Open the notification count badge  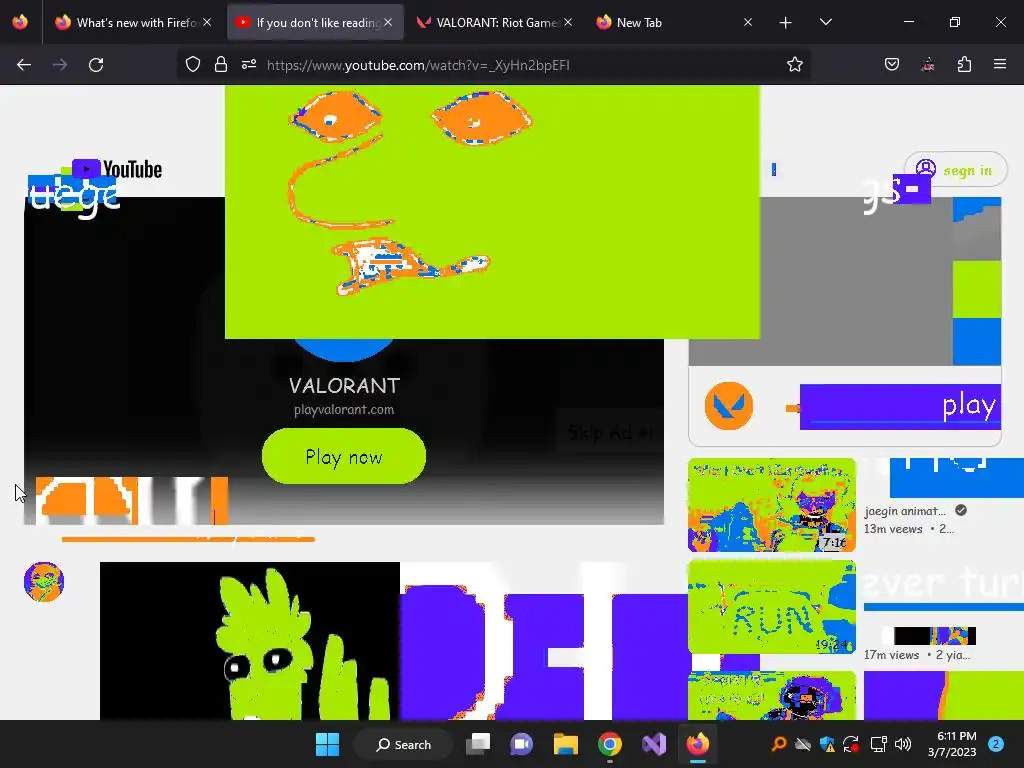pyautogui.click(x=995, y=744)
